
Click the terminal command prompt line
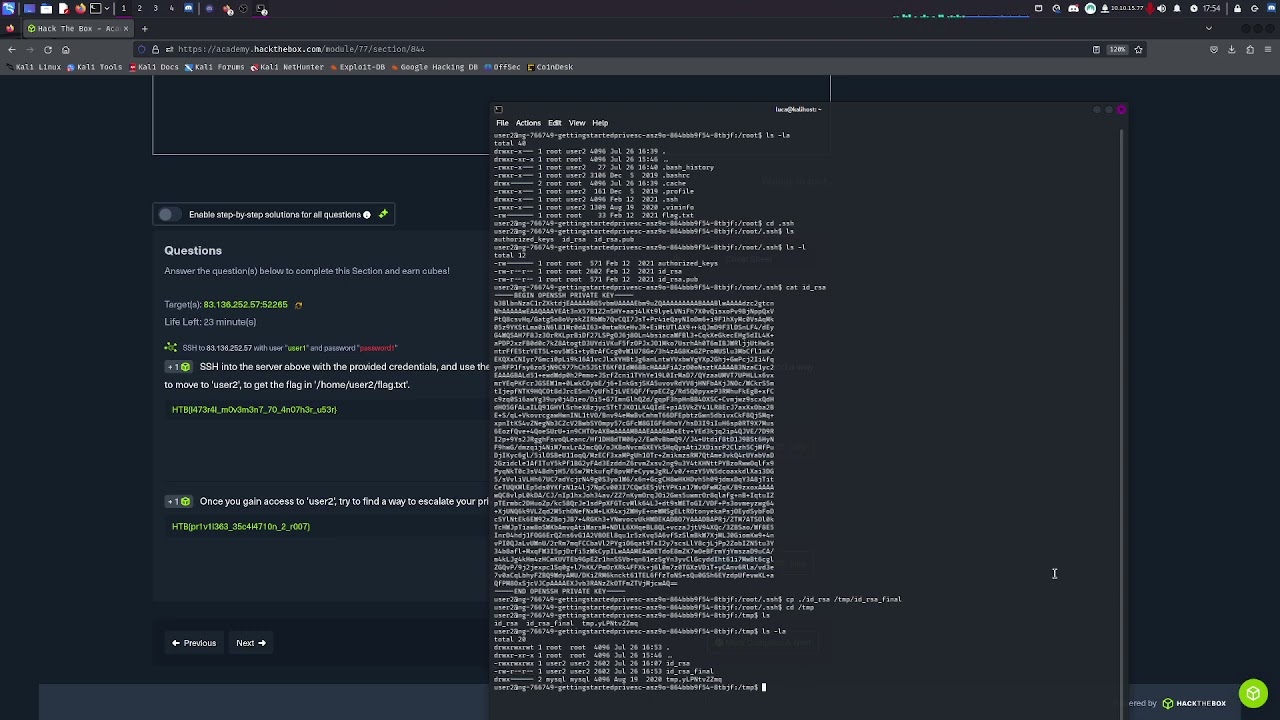630,687
